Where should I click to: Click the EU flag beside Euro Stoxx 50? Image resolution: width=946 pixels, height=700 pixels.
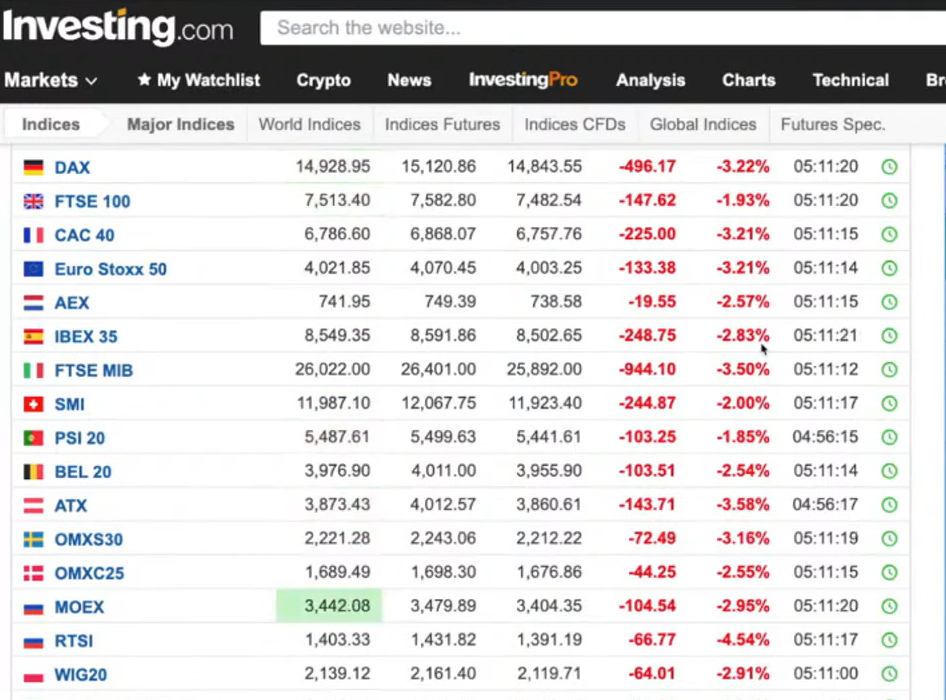[x=34, y=269]
